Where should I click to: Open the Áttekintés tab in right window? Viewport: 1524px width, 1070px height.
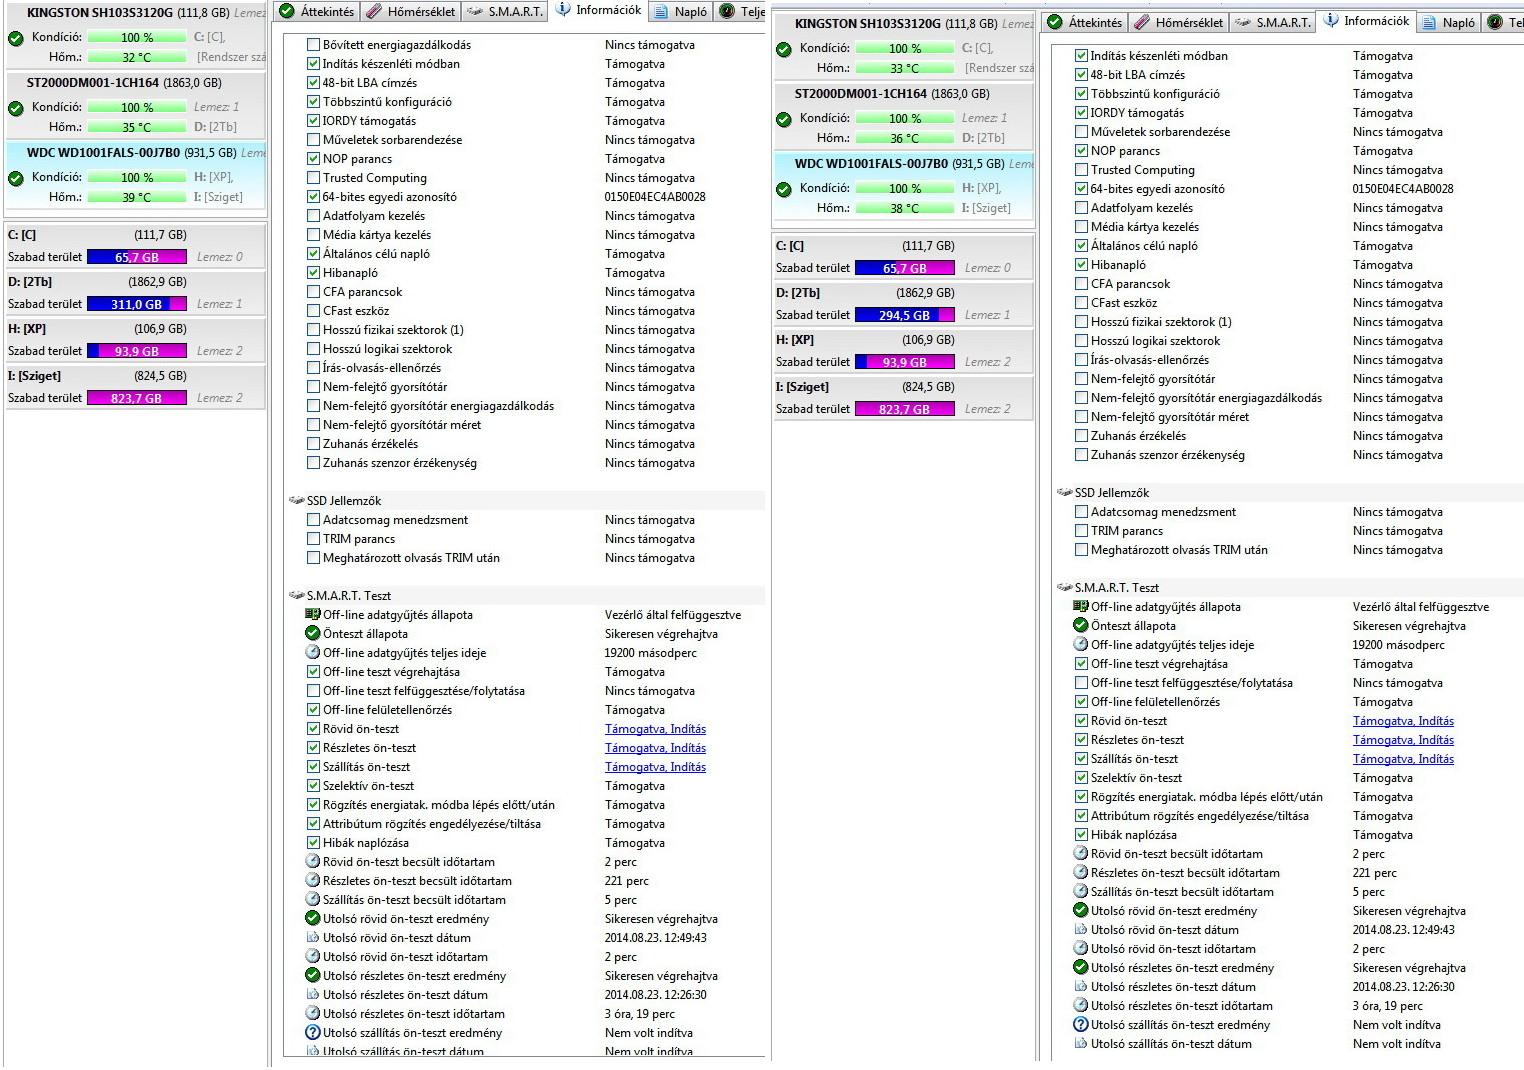[x=1085, y=22]
